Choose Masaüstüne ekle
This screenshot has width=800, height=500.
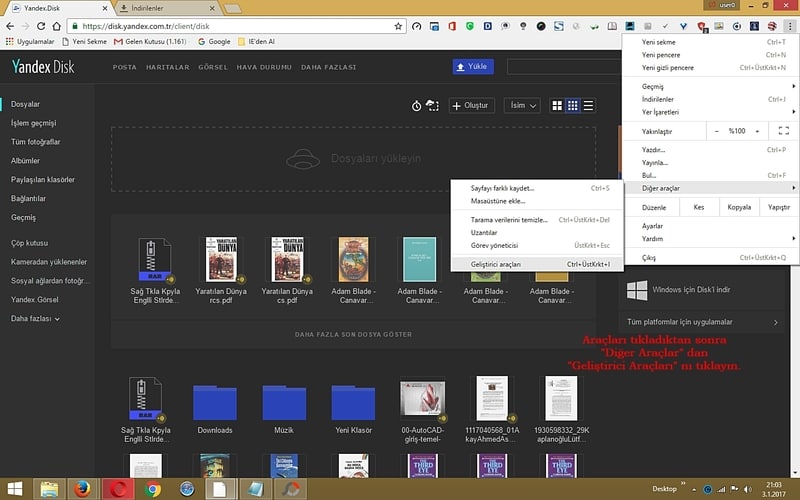pyautogui.click(x=537, y=201)
